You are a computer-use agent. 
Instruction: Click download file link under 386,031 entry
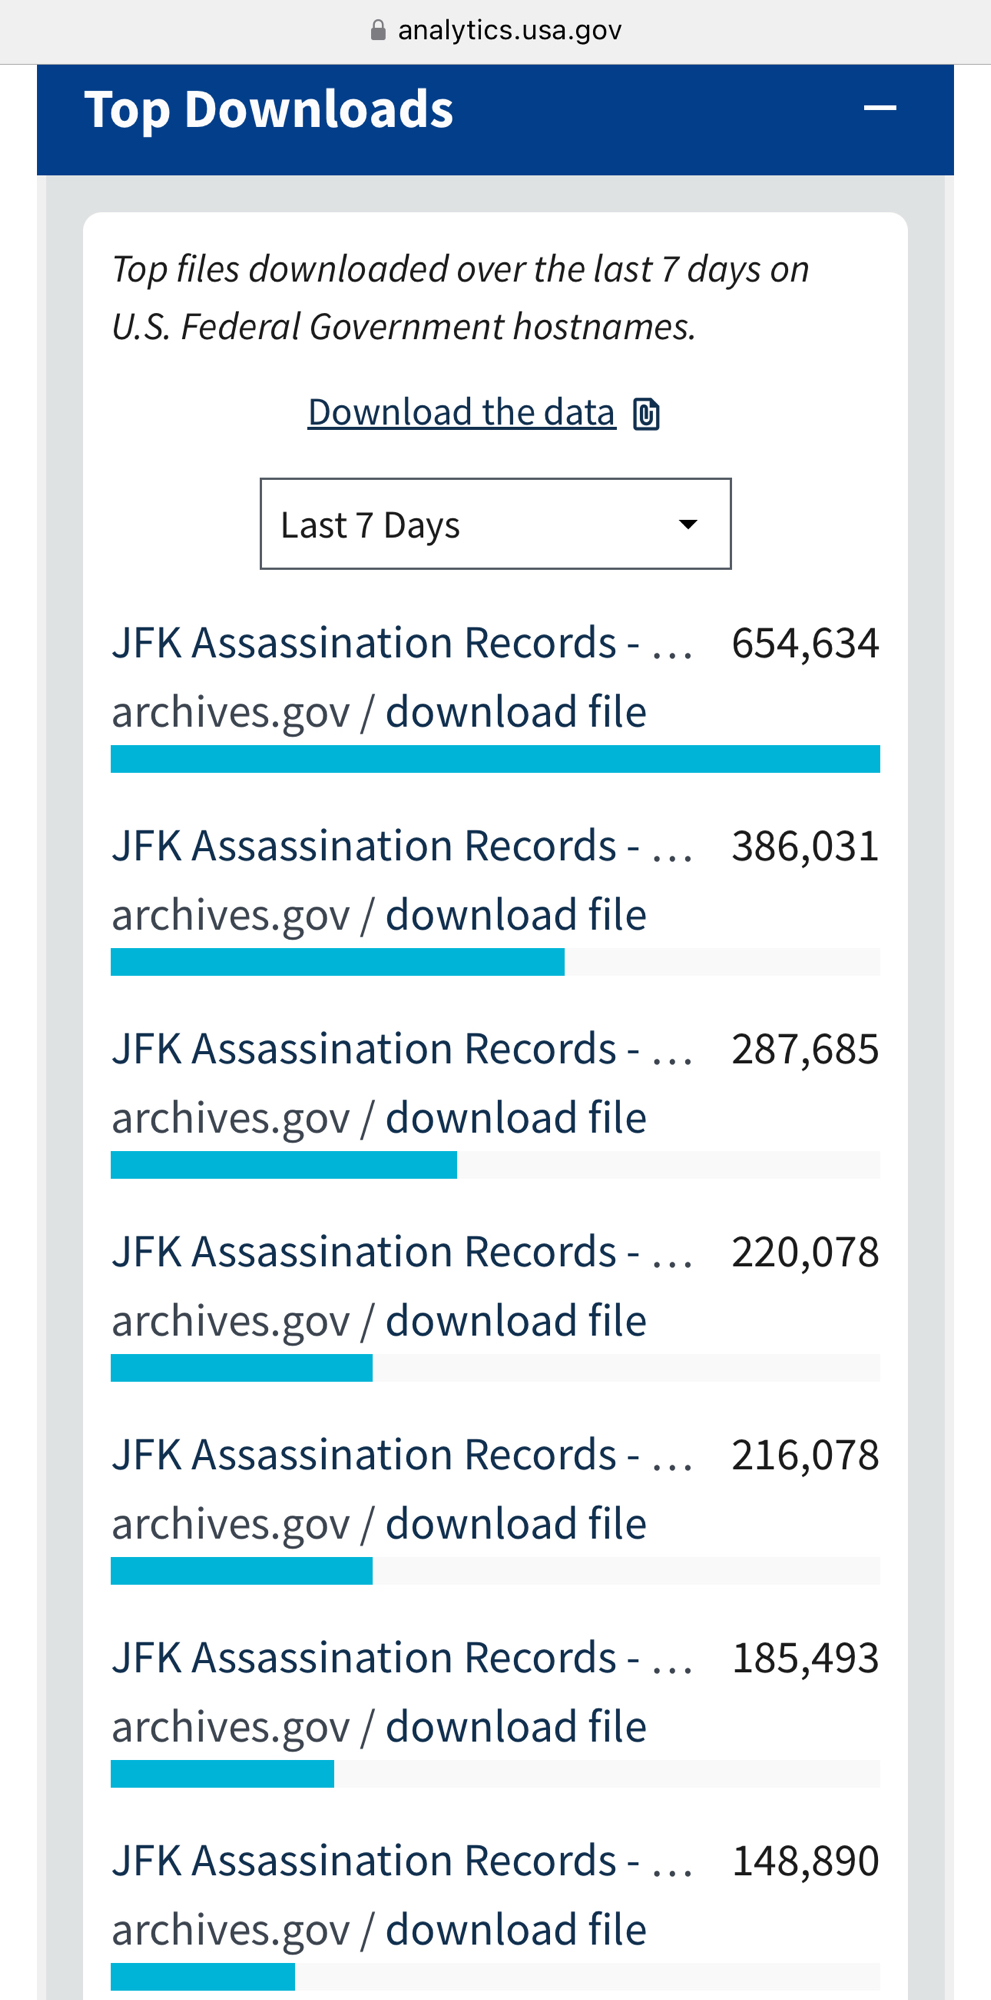pos(516,915)
